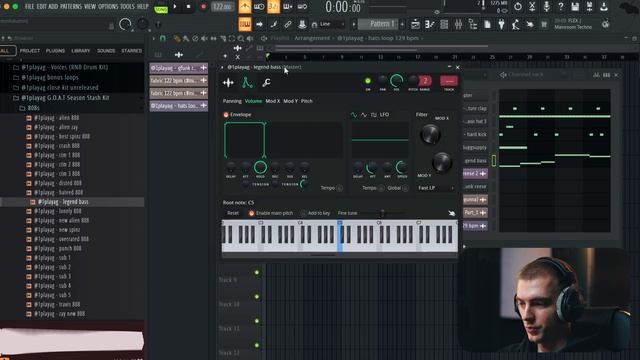This screenshot has height=360, width=640.
Task: Select the SOUNDS browser tab
Action: pos(106,51)
